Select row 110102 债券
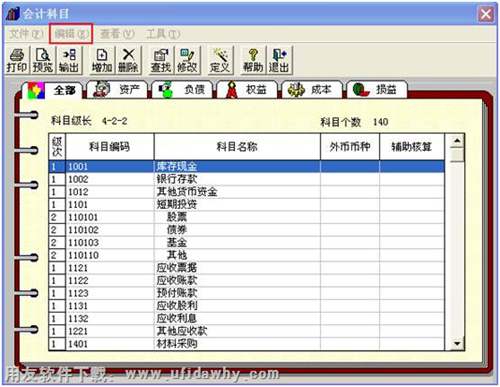 [x=247, y=230]
